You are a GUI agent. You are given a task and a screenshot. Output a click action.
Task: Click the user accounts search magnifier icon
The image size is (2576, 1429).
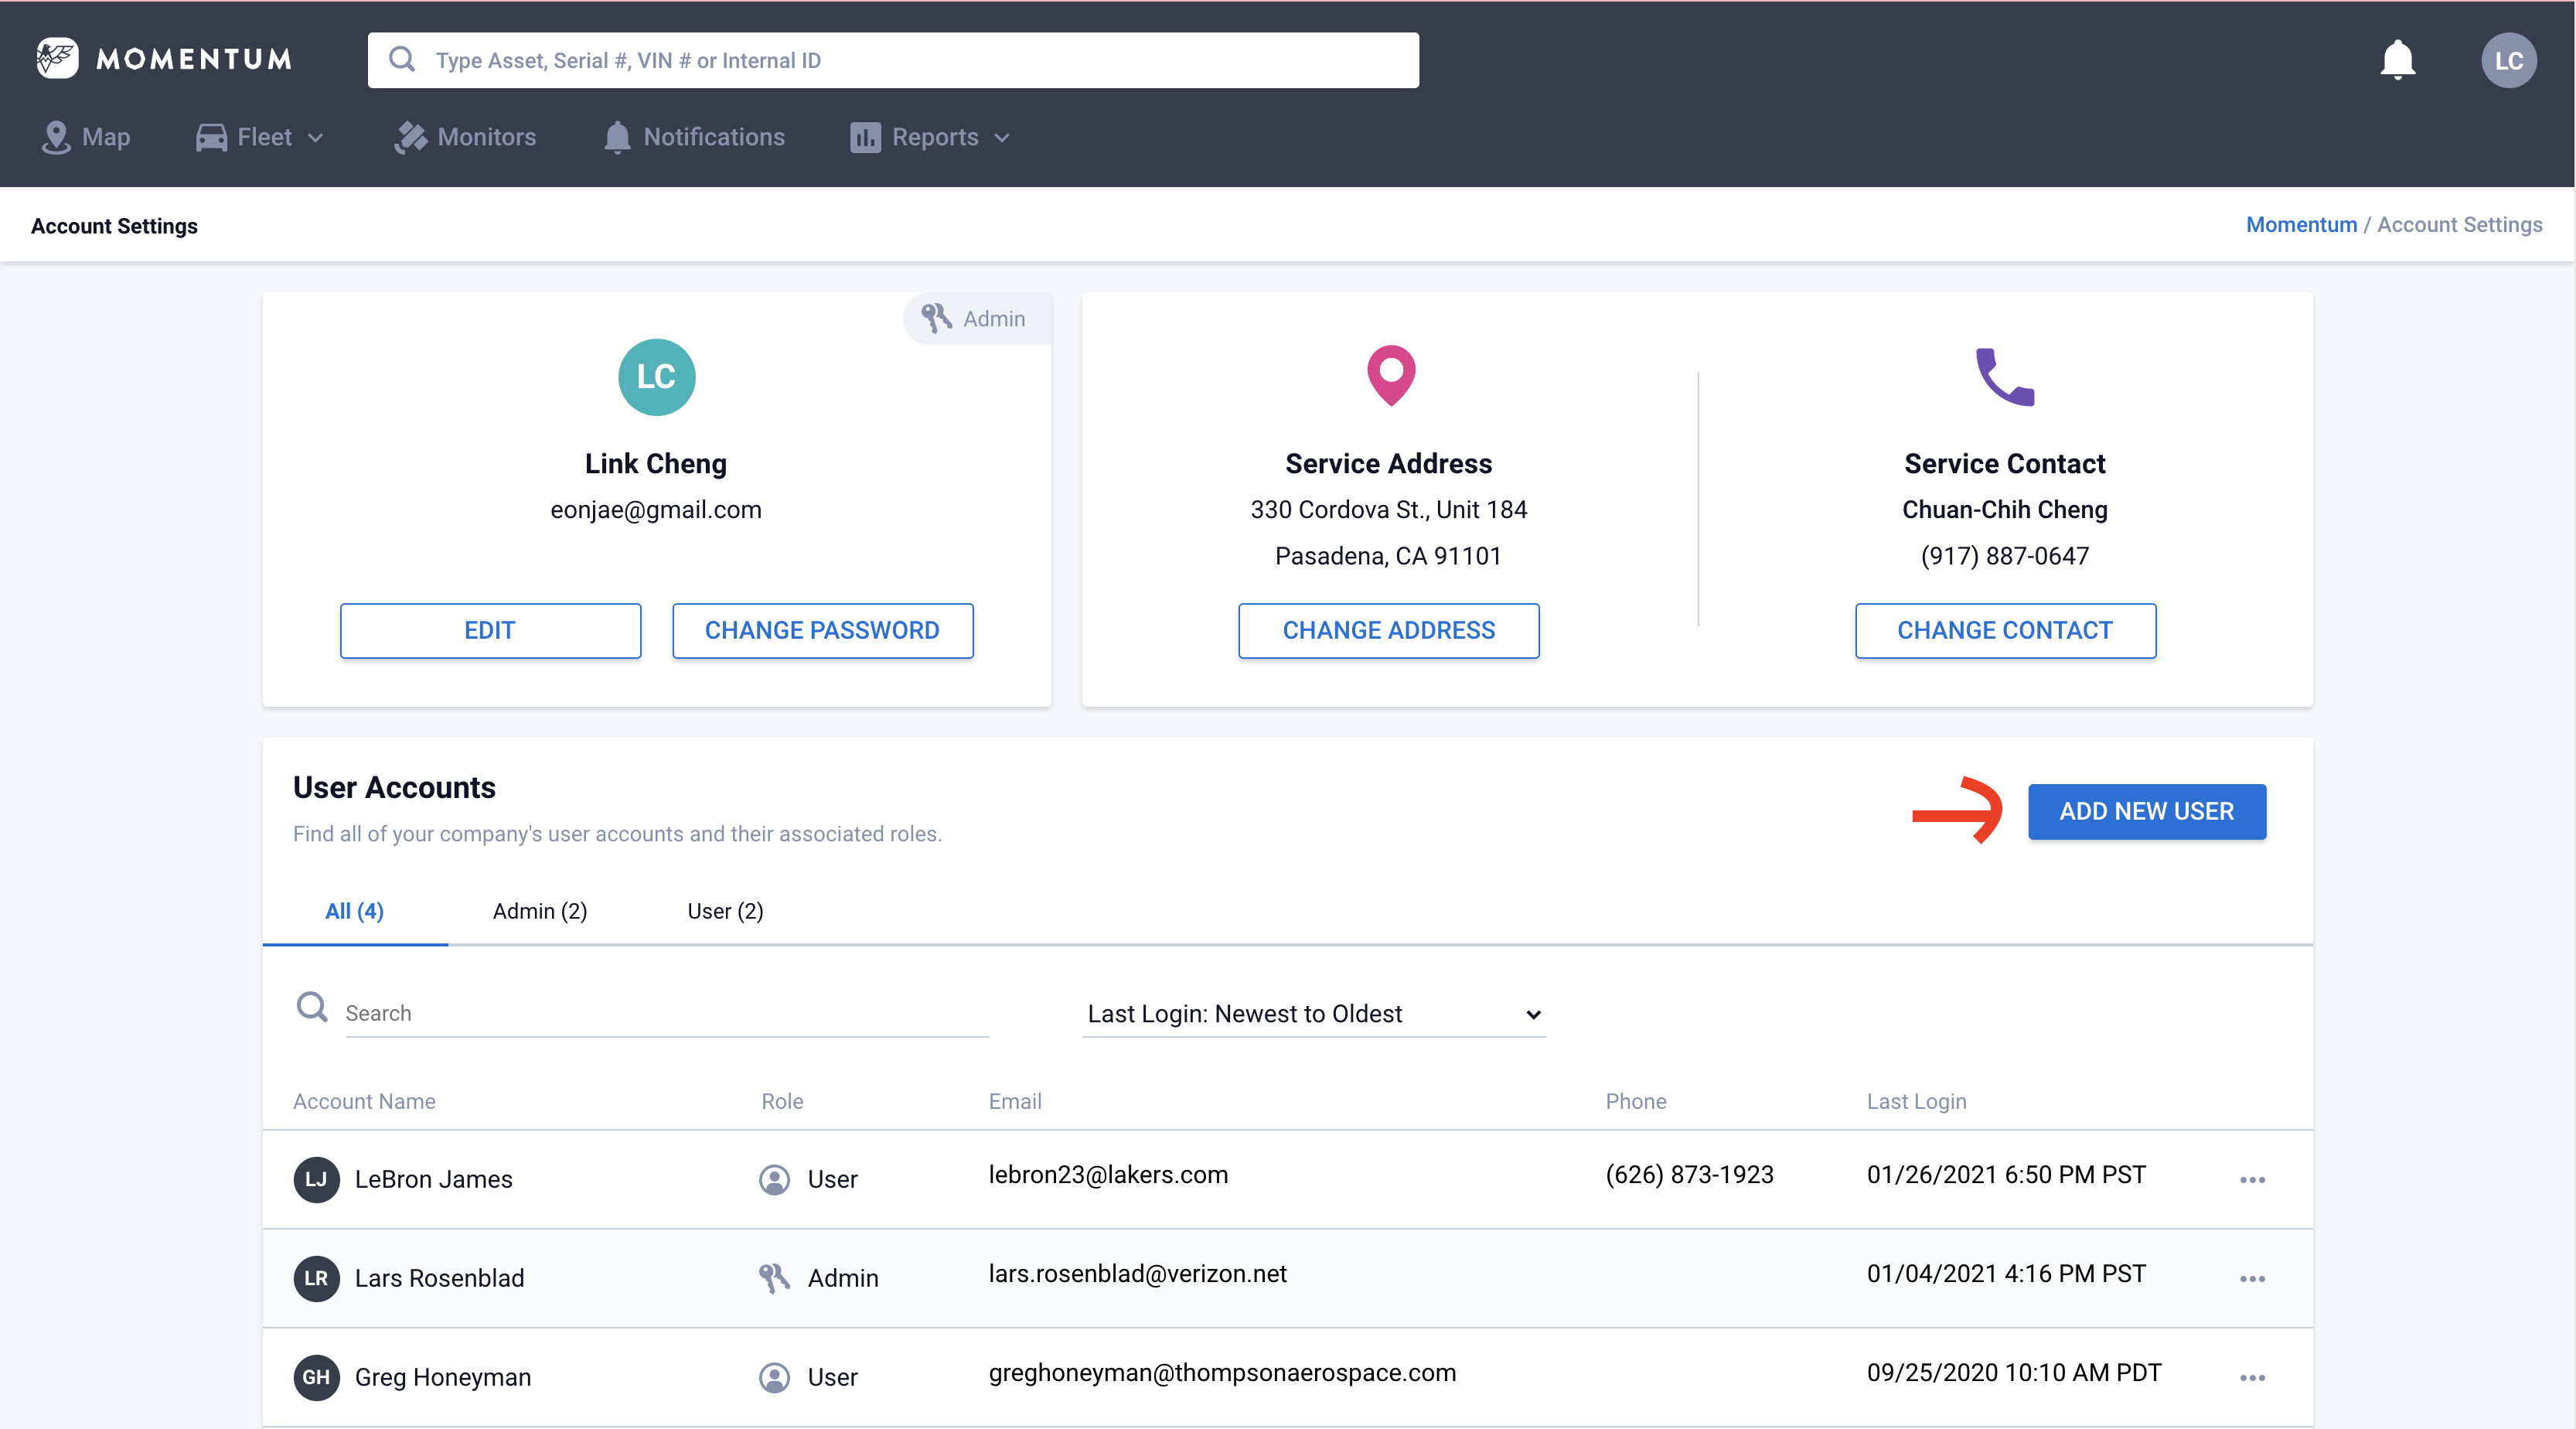click(312, 1007)
